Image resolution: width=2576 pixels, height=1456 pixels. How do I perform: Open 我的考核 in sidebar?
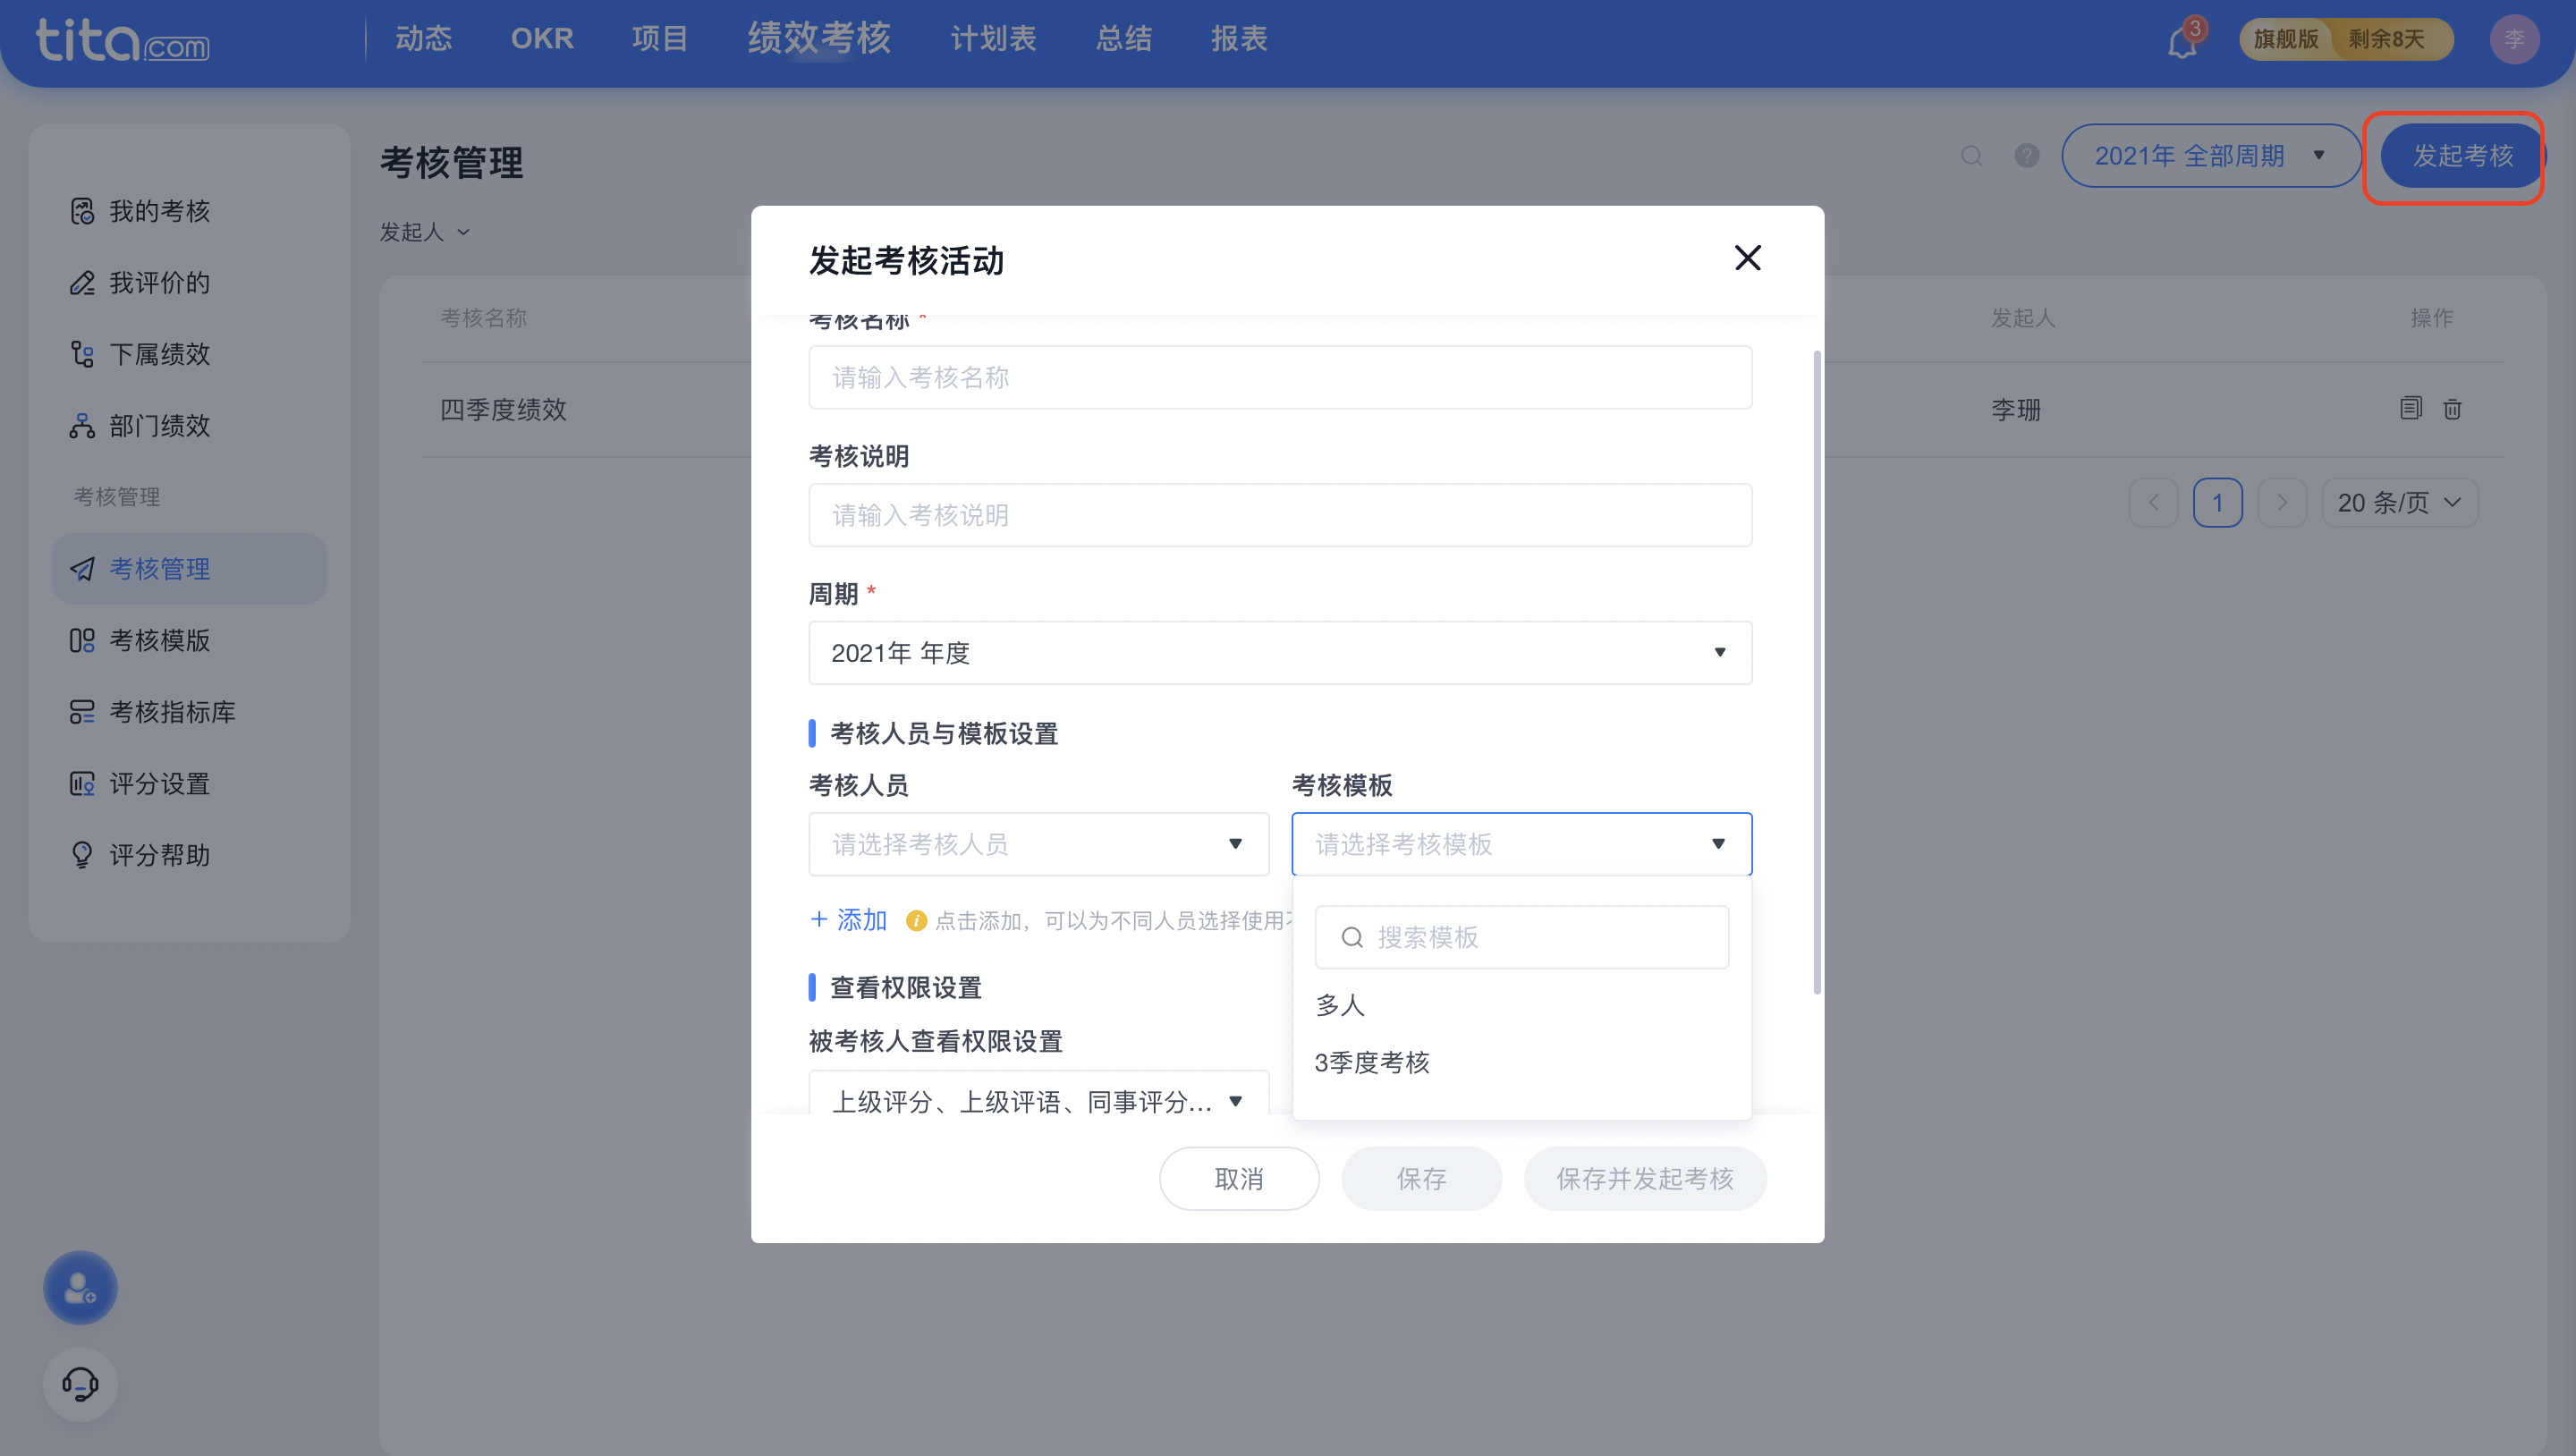(189, 211)
